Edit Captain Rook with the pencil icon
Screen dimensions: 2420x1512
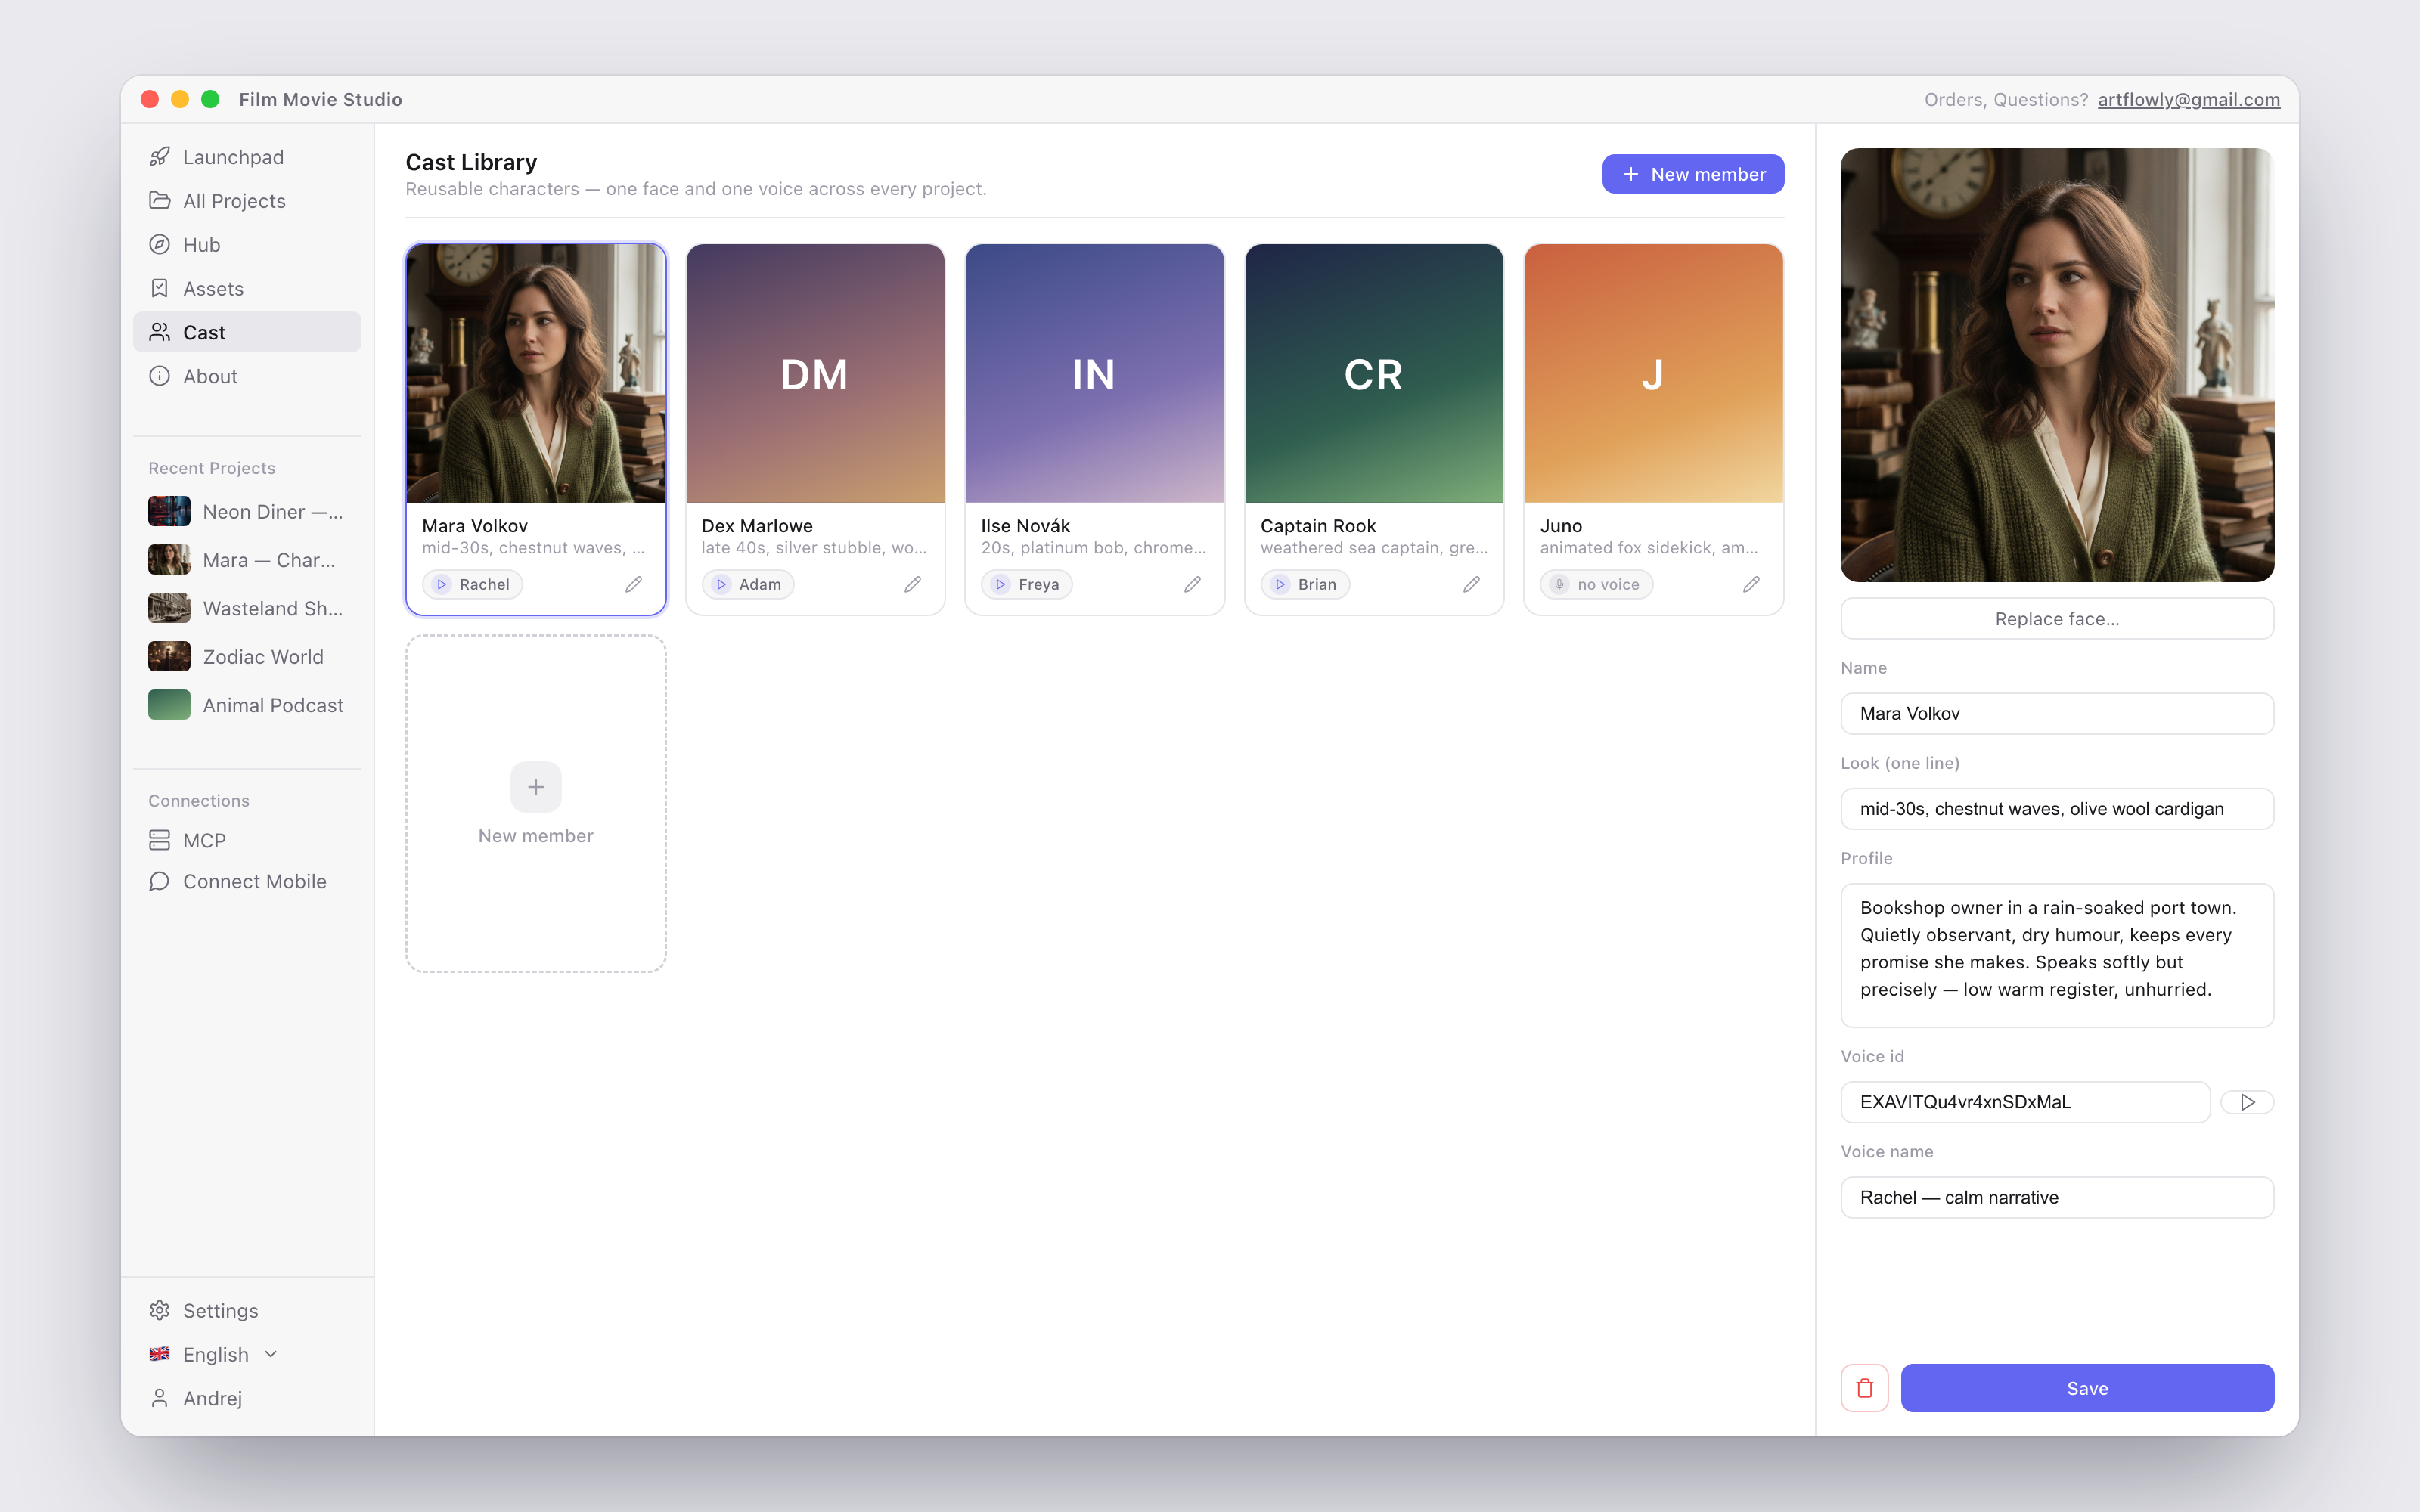pyautogui.click(x=1472, y=585)
